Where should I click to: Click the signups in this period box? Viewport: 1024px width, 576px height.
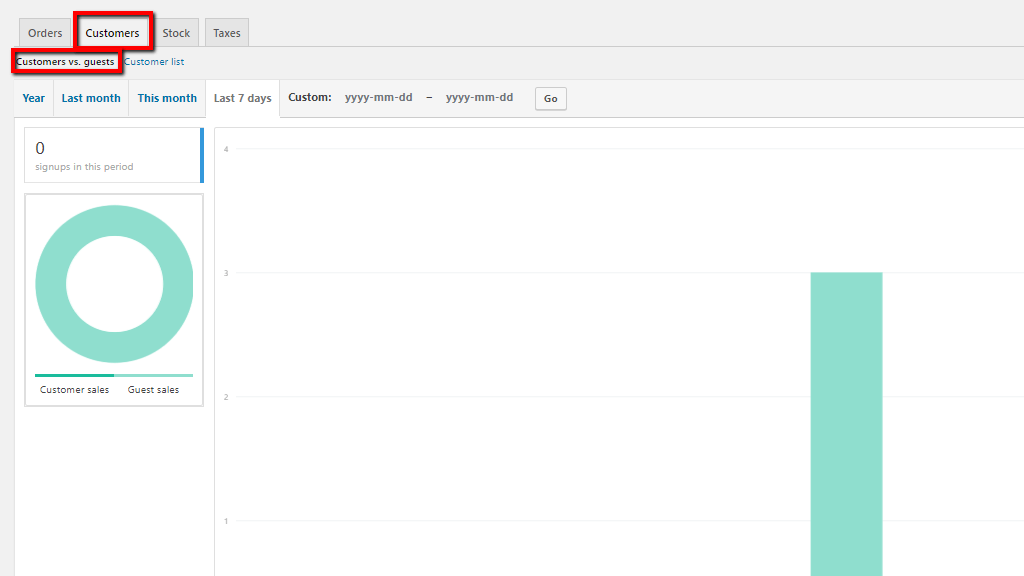tap(113, 155)
